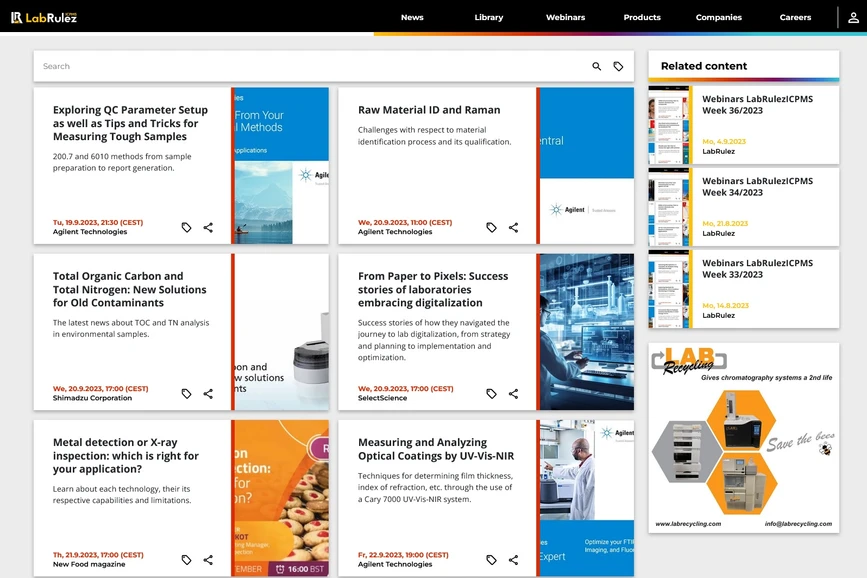Open Webinars LabRulezICPMS Week 33/2023
This screenshot has height=578, width=867.
click(758, 268)
